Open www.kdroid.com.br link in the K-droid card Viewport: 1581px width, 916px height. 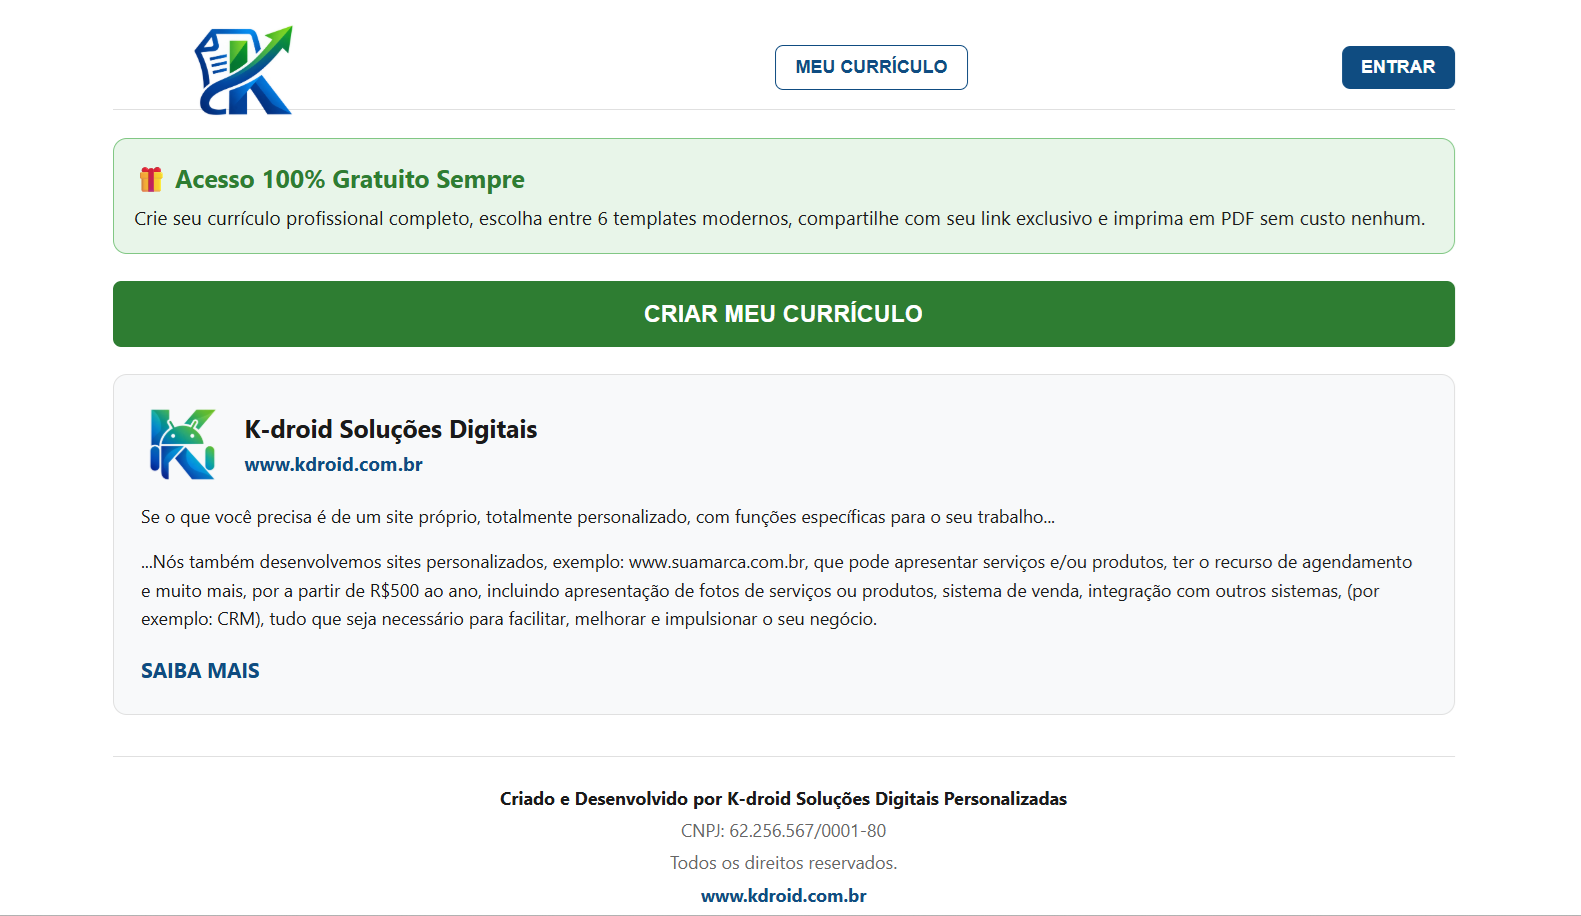[x=334, y=464]
